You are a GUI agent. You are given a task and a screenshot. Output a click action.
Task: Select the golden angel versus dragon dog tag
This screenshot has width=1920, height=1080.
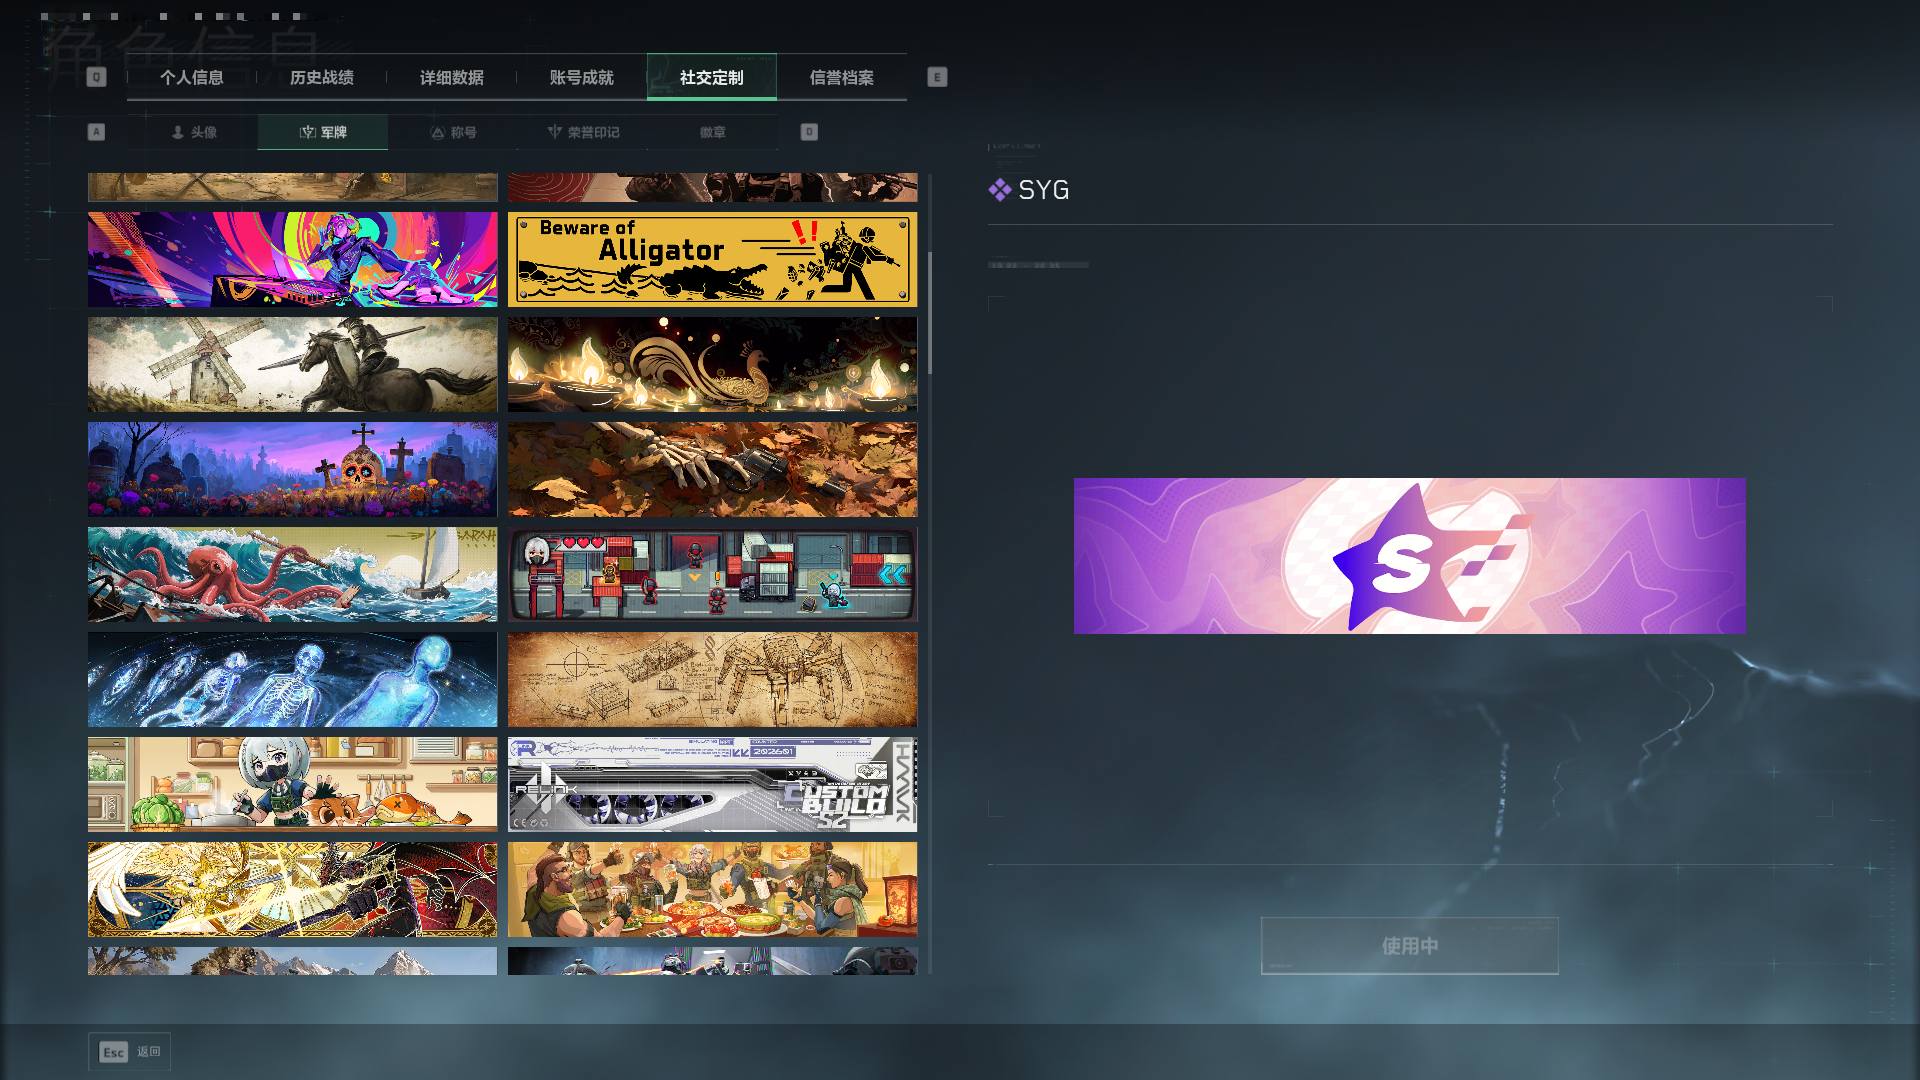[292, 889]
